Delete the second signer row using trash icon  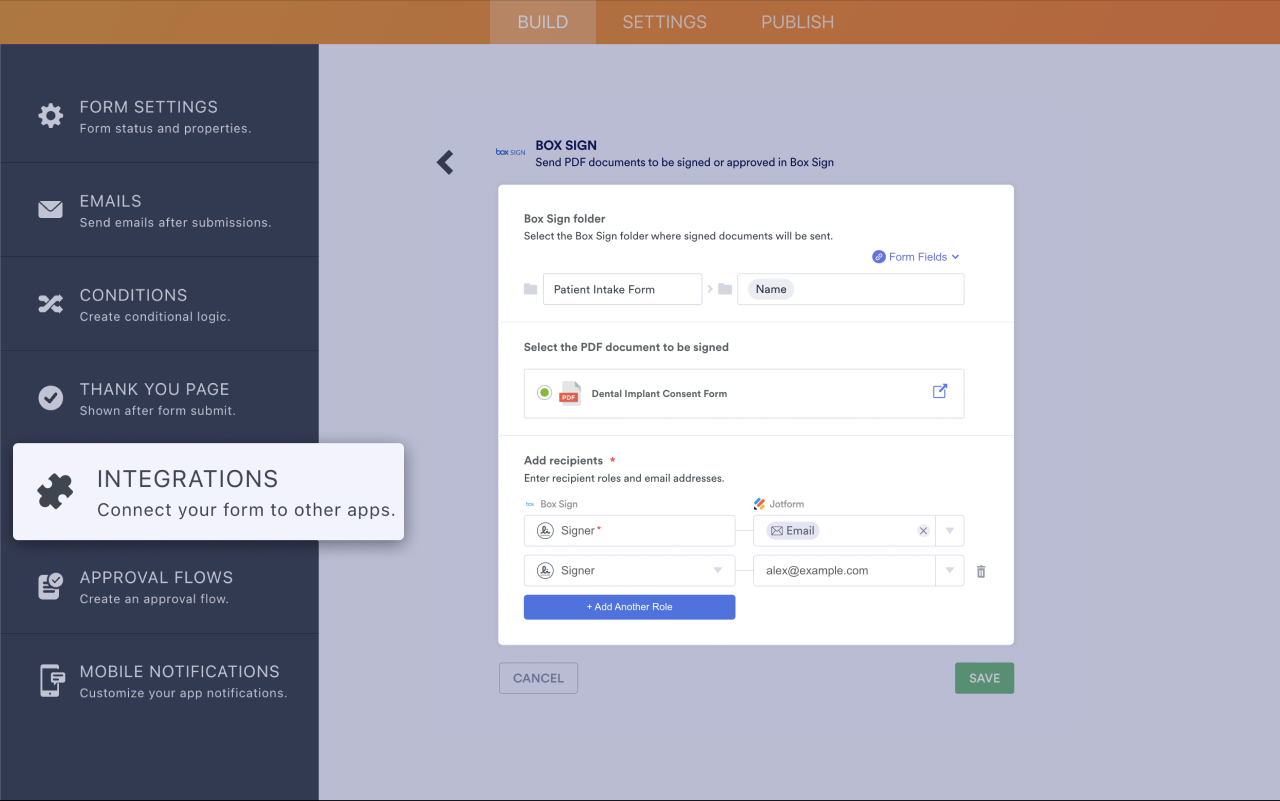pos(980,570)
